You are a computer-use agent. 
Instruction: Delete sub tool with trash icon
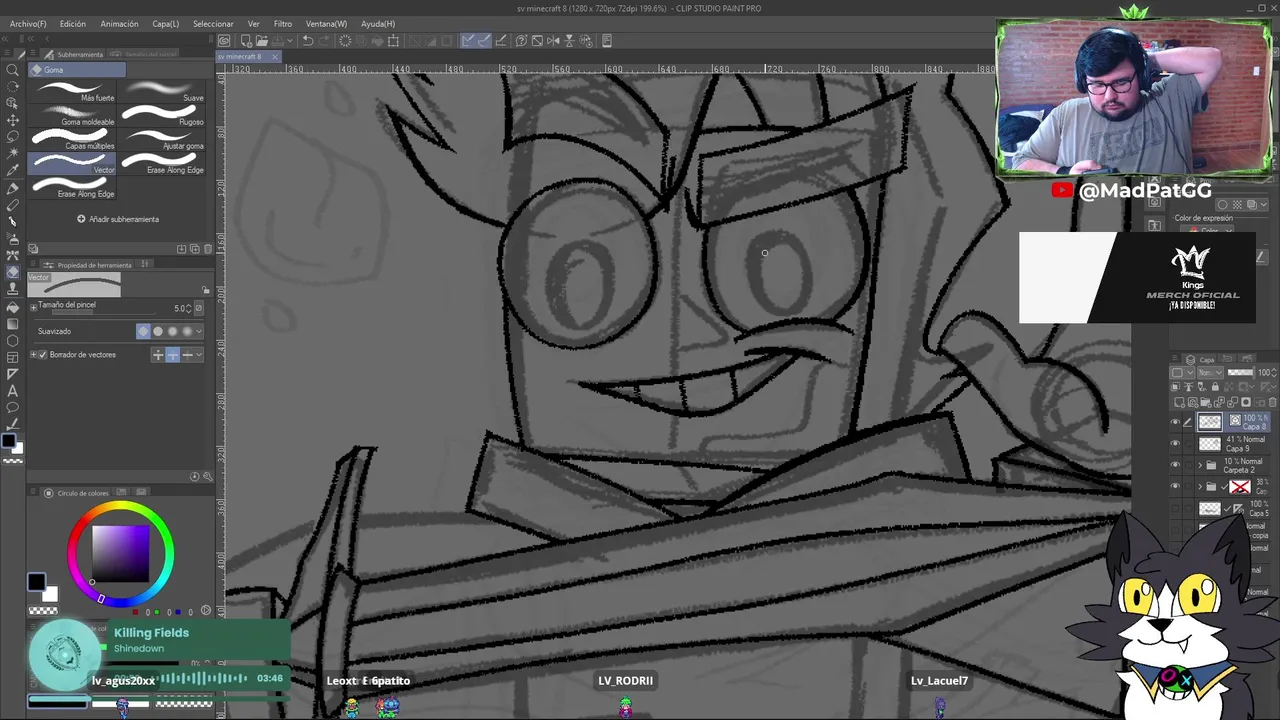pyautogui.click(x=207, y=249)
